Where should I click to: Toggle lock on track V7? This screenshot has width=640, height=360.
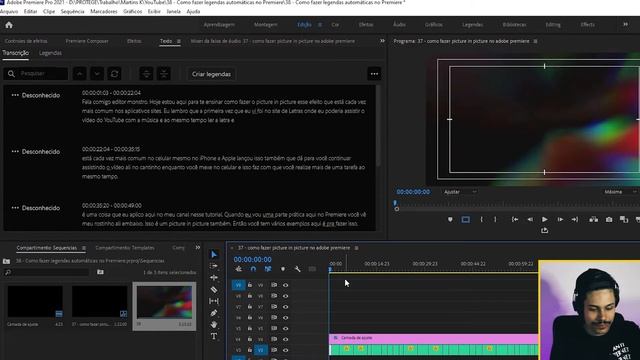pos(250,307)
